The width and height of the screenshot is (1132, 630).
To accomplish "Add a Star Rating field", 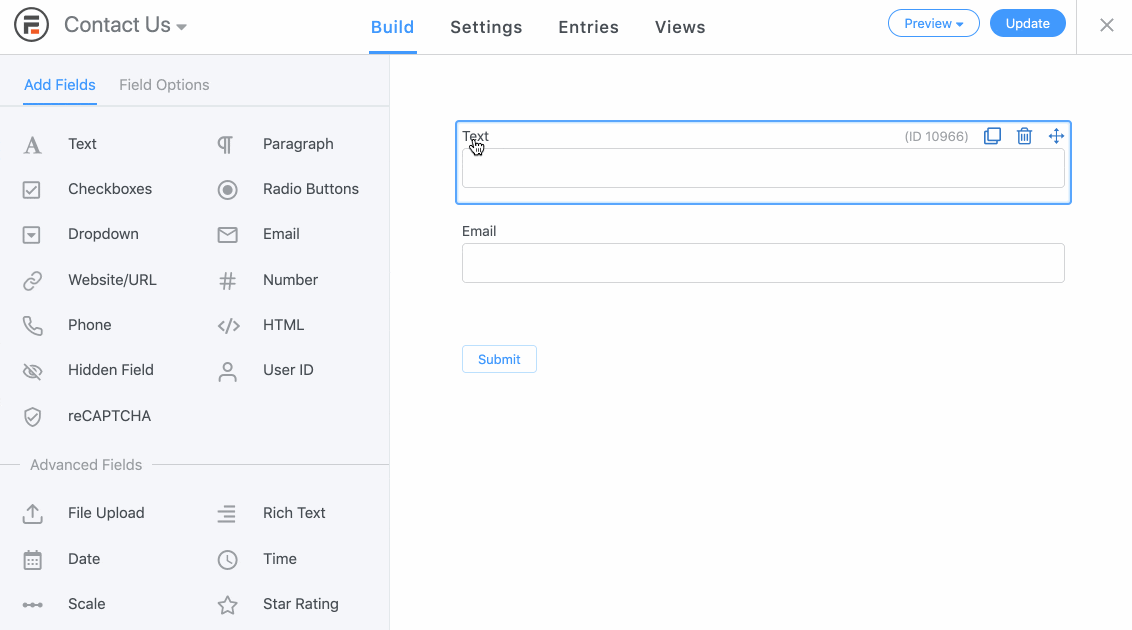I will 278,604.
